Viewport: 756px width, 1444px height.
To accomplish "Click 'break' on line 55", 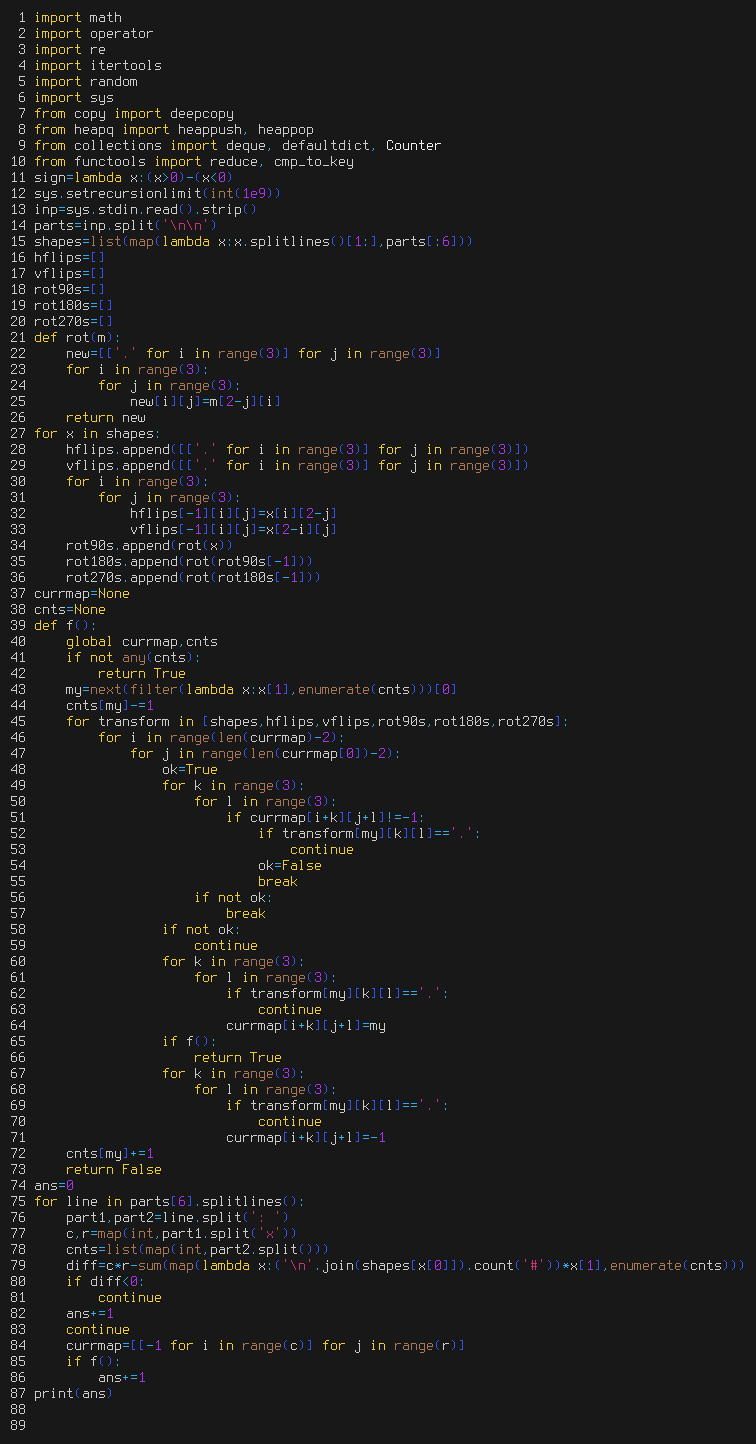I will point(278,881).
